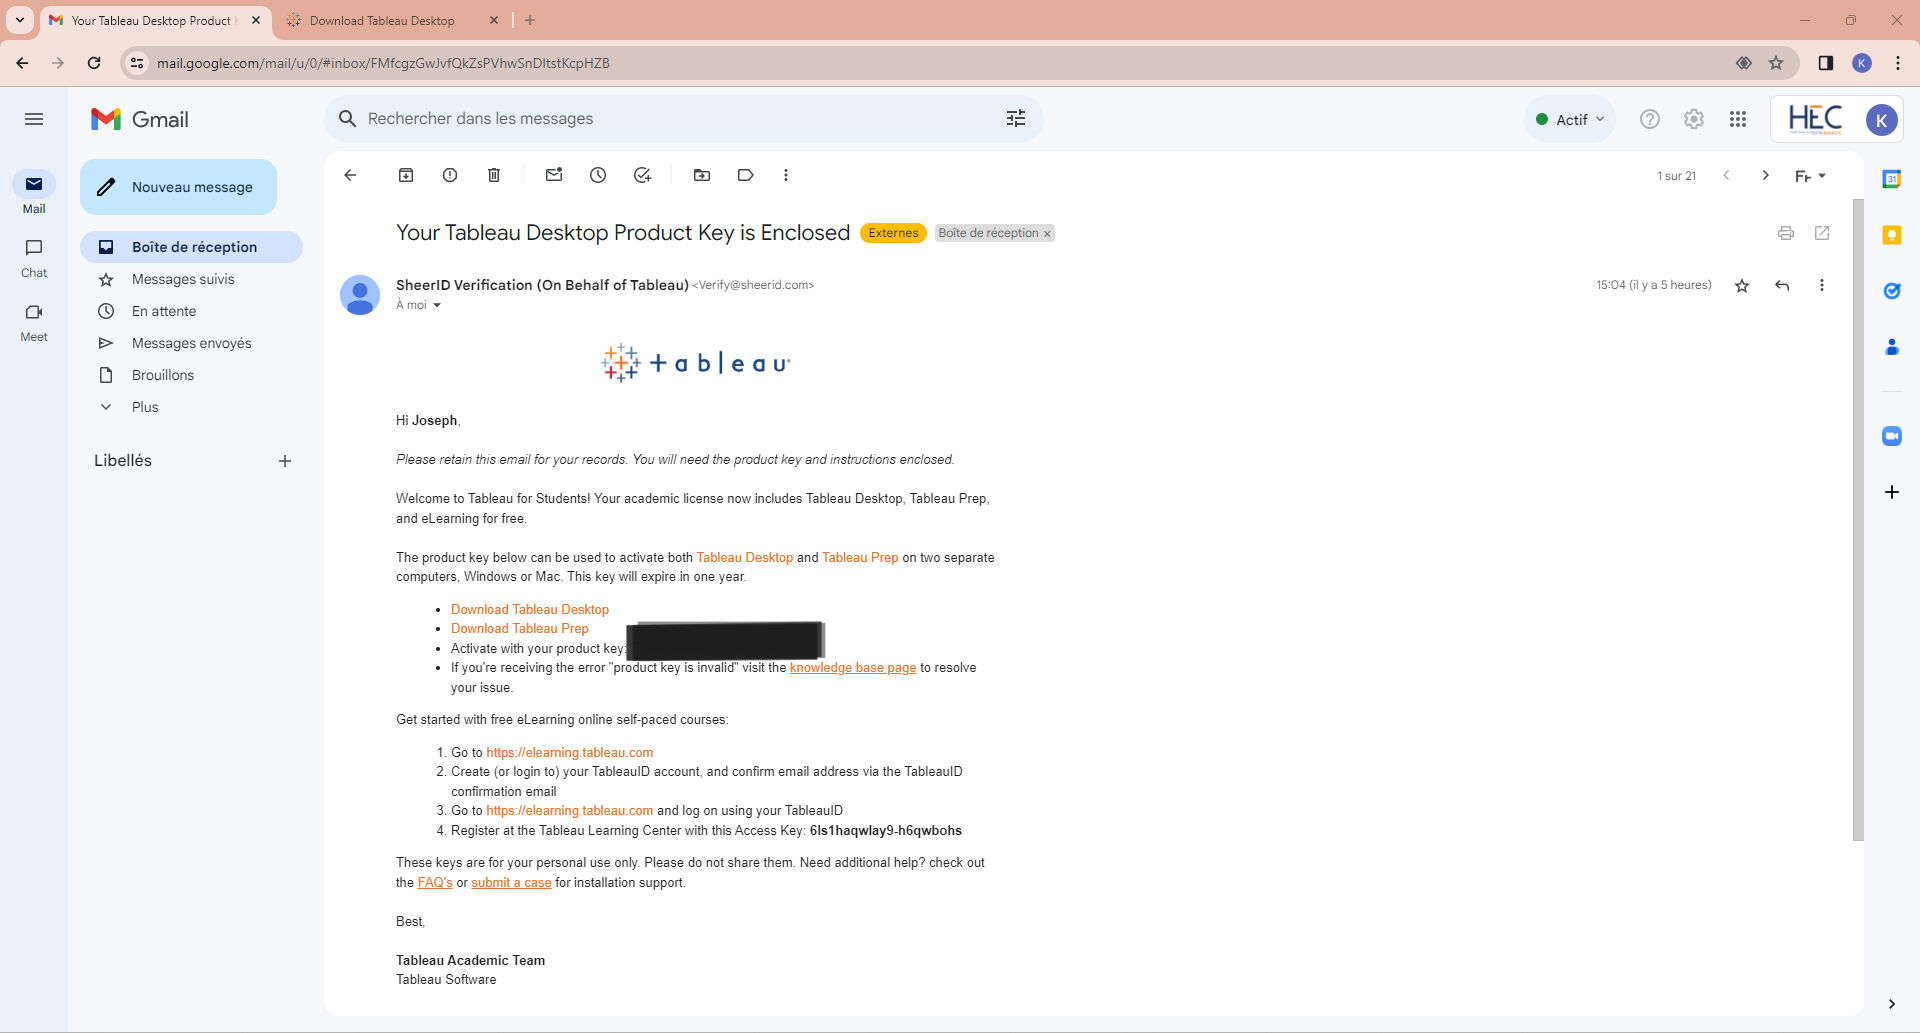Delete the email with trash icon
Screen dimensions: 1920x1033
coord(494,175)
